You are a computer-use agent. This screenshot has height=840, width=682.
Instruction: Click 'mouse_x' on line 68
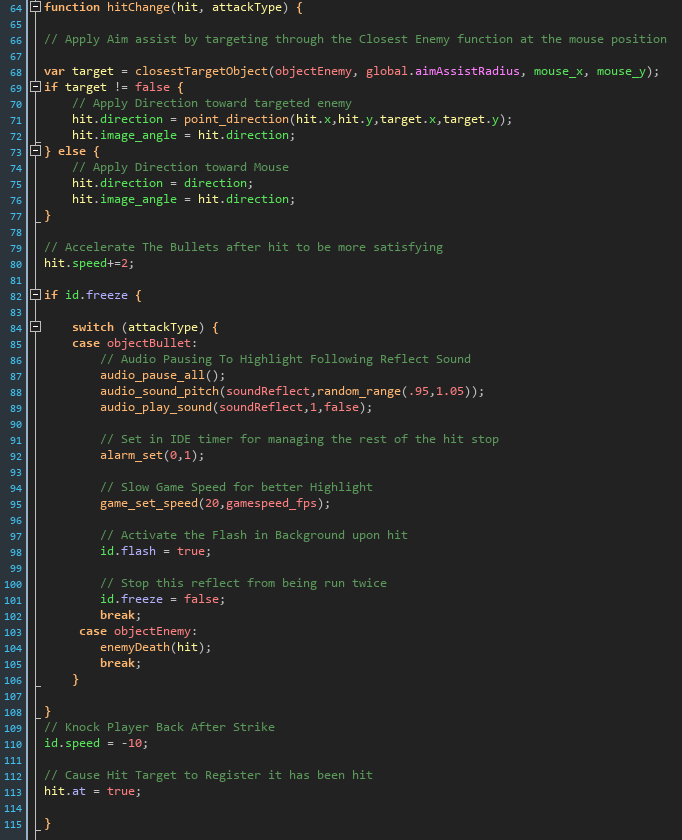point(558,71)
